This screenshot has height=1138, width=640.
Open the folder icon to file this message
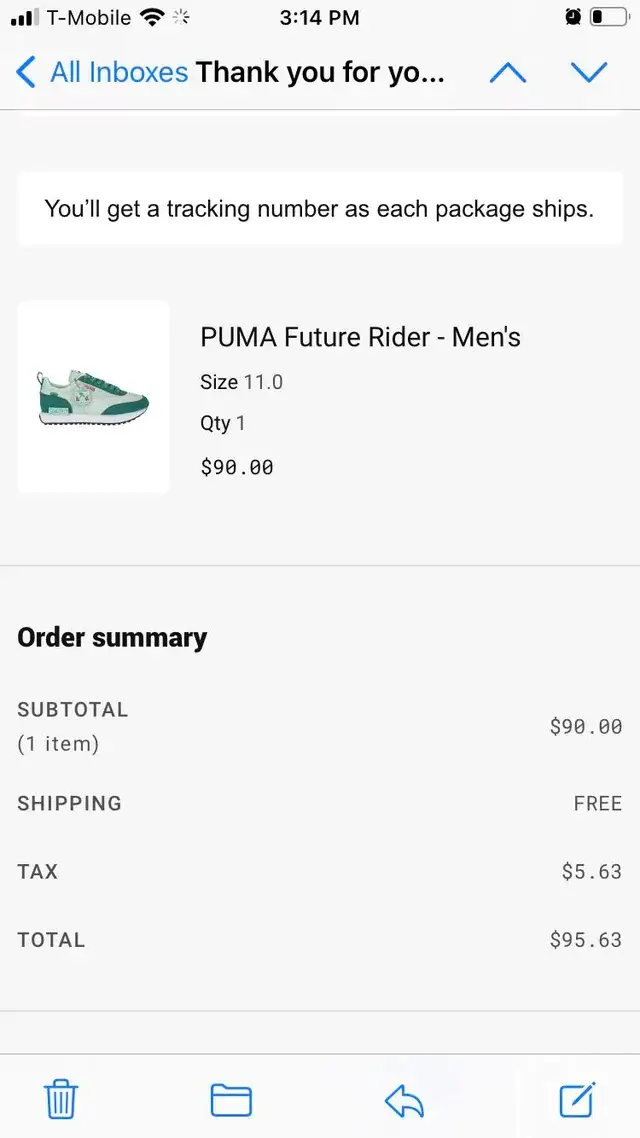coord(230,1098)
